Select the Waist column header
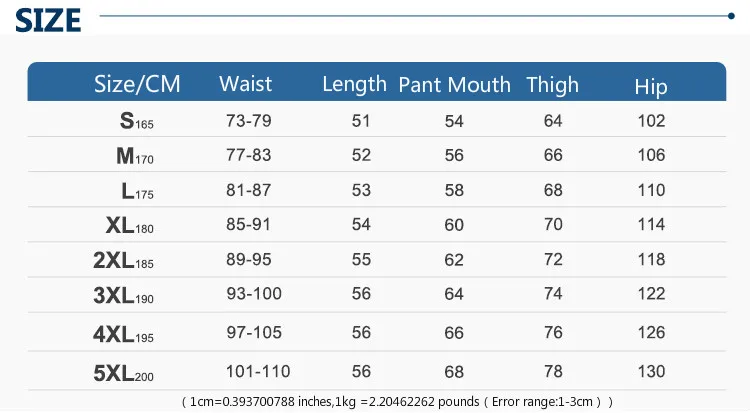Screen dimensions: 750x413 click(245, 83)
